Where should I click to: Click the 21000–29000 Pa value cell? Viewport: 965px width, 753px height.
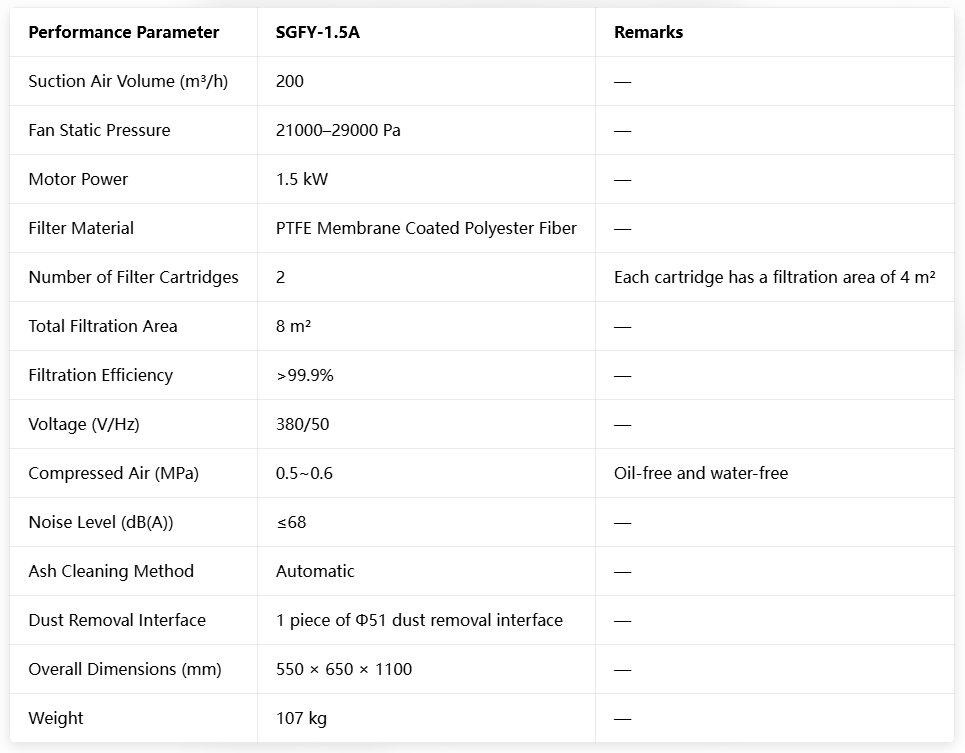click(x=338, y=130)
